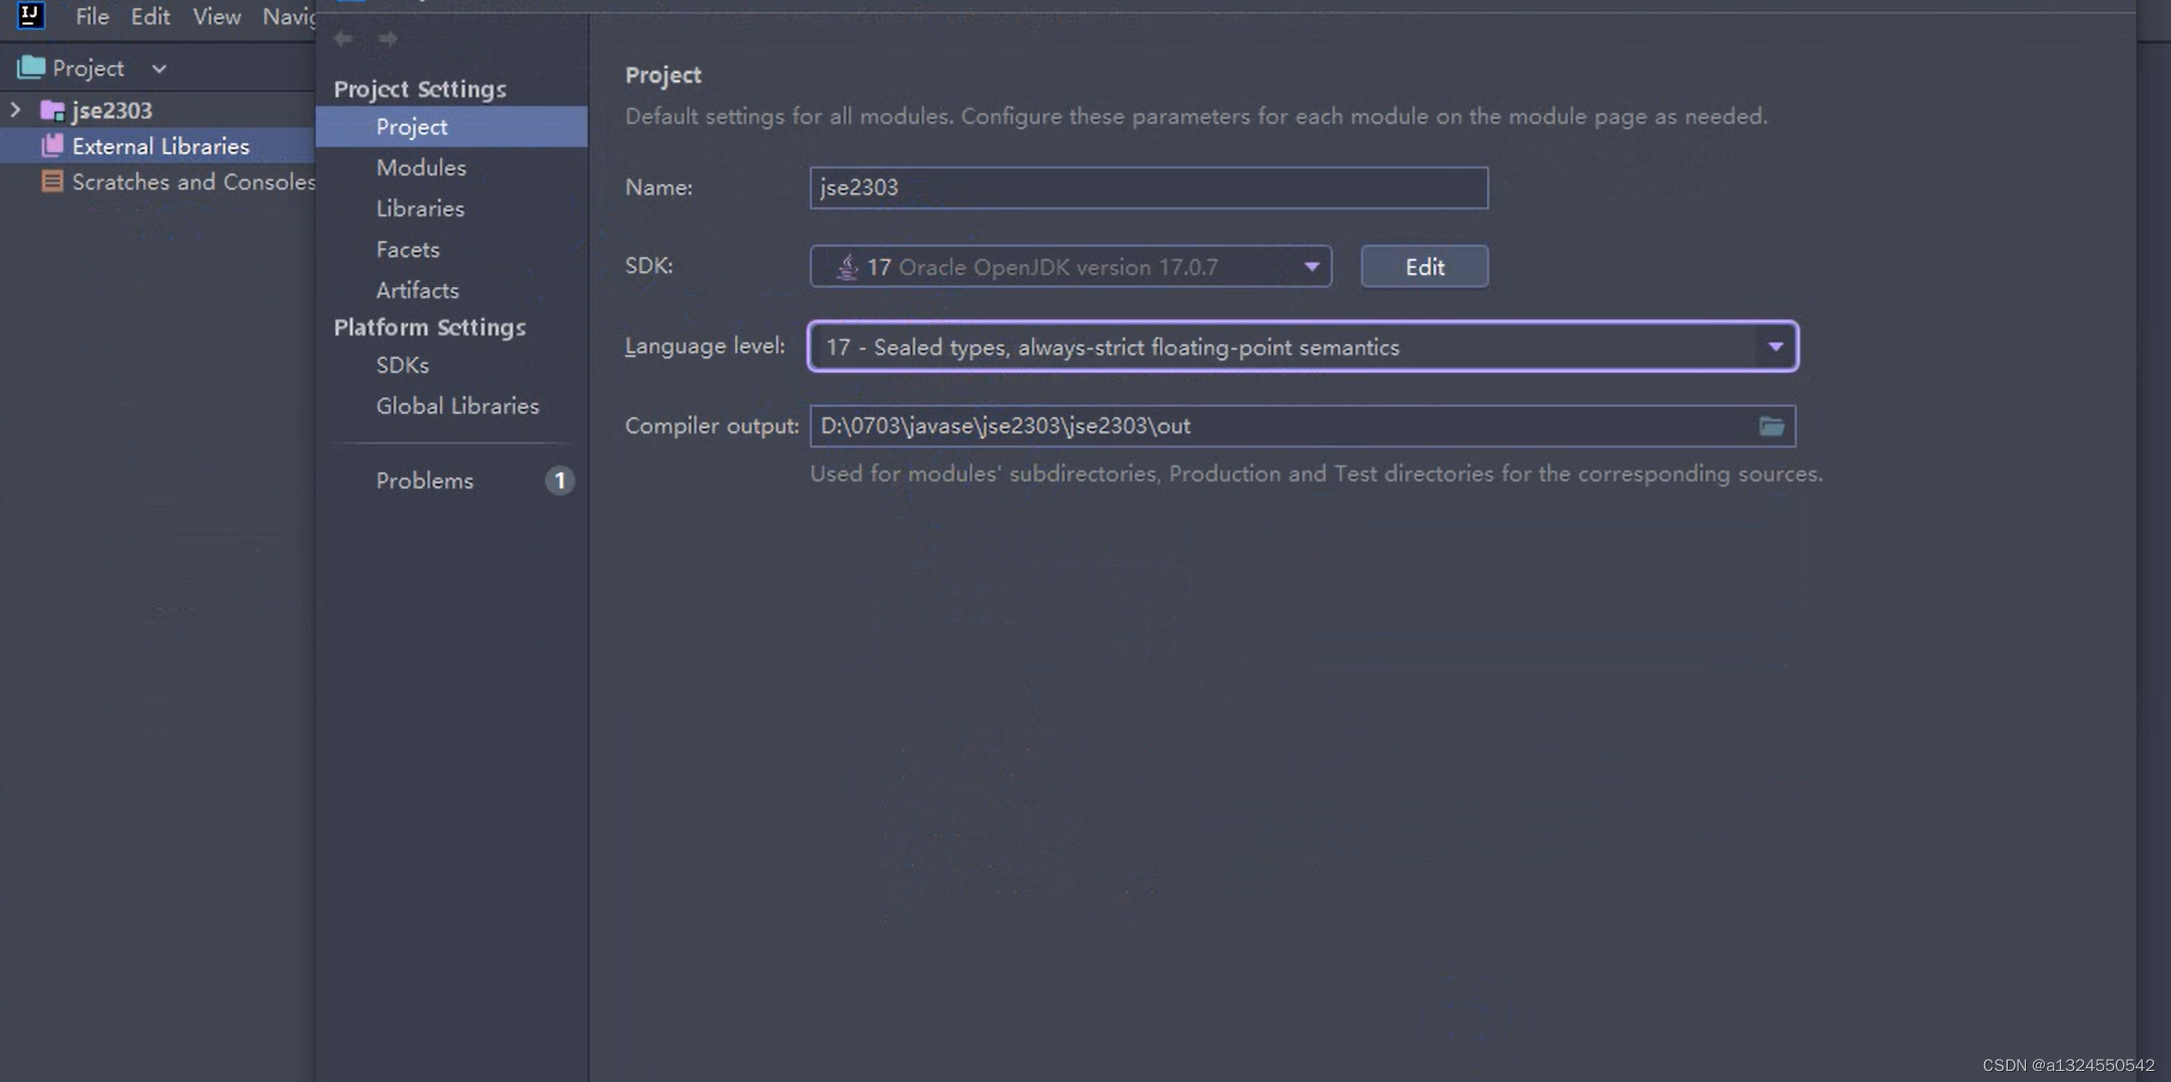The height and width of the screenshot is (1082, 2171).
Task: Open the SDK dropdown
Action: [1311, 267]
